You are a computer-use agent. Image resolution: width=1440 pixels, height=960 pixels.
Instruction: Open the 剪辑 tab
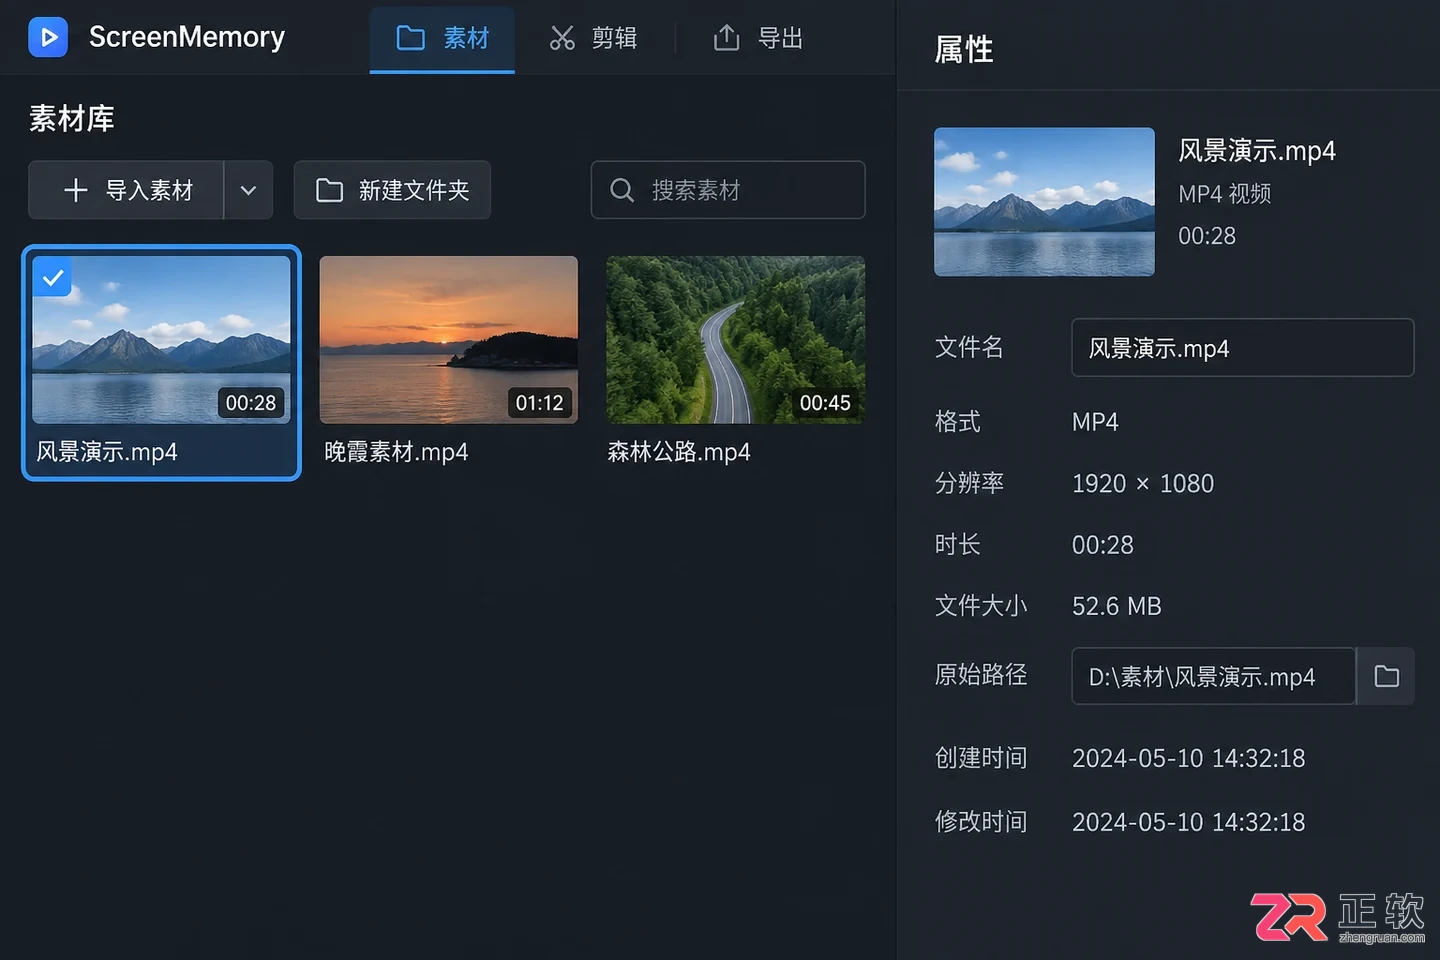593,38
